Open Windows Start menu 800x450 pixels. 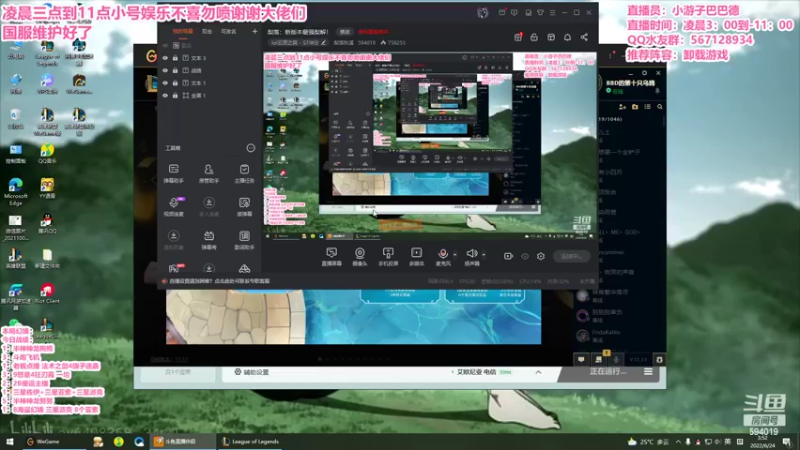click(x=10, y=442)
